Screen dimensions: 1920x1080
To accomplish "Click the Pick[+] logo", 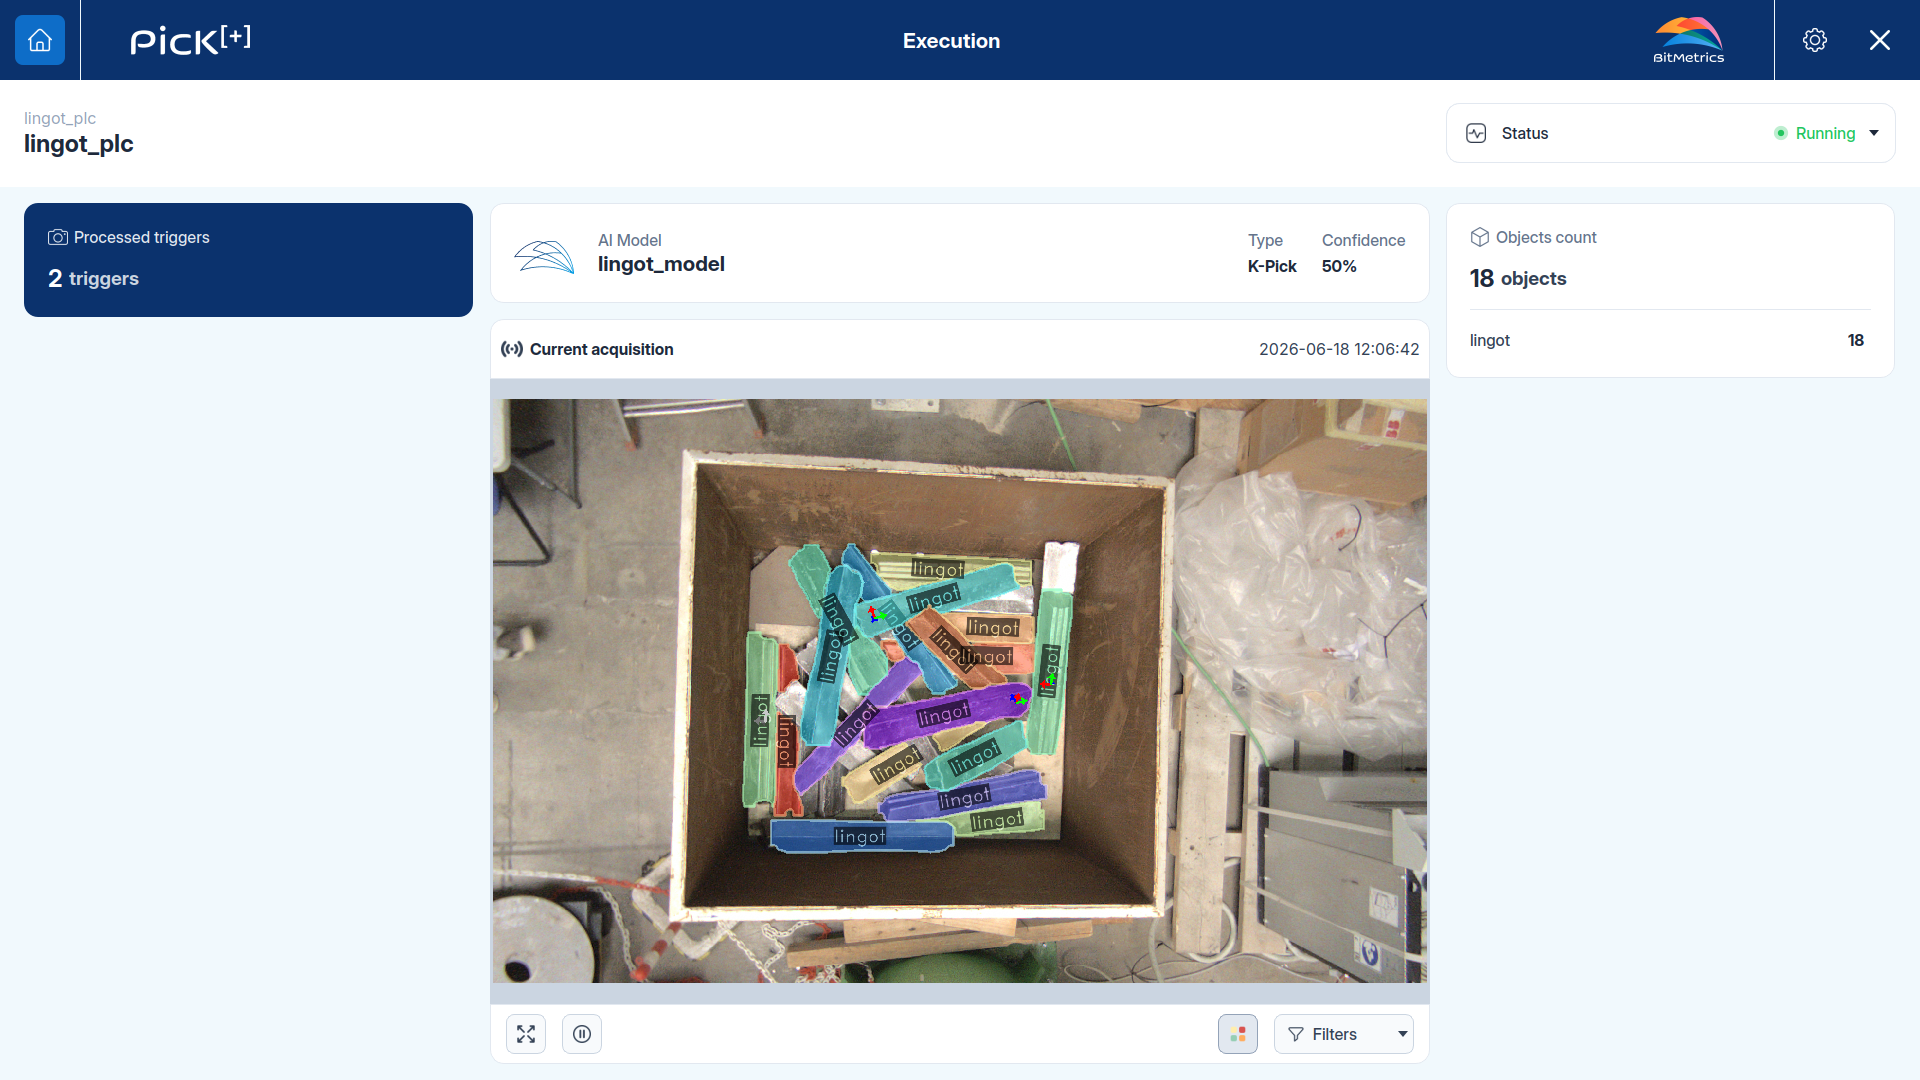I will [190, 40].
